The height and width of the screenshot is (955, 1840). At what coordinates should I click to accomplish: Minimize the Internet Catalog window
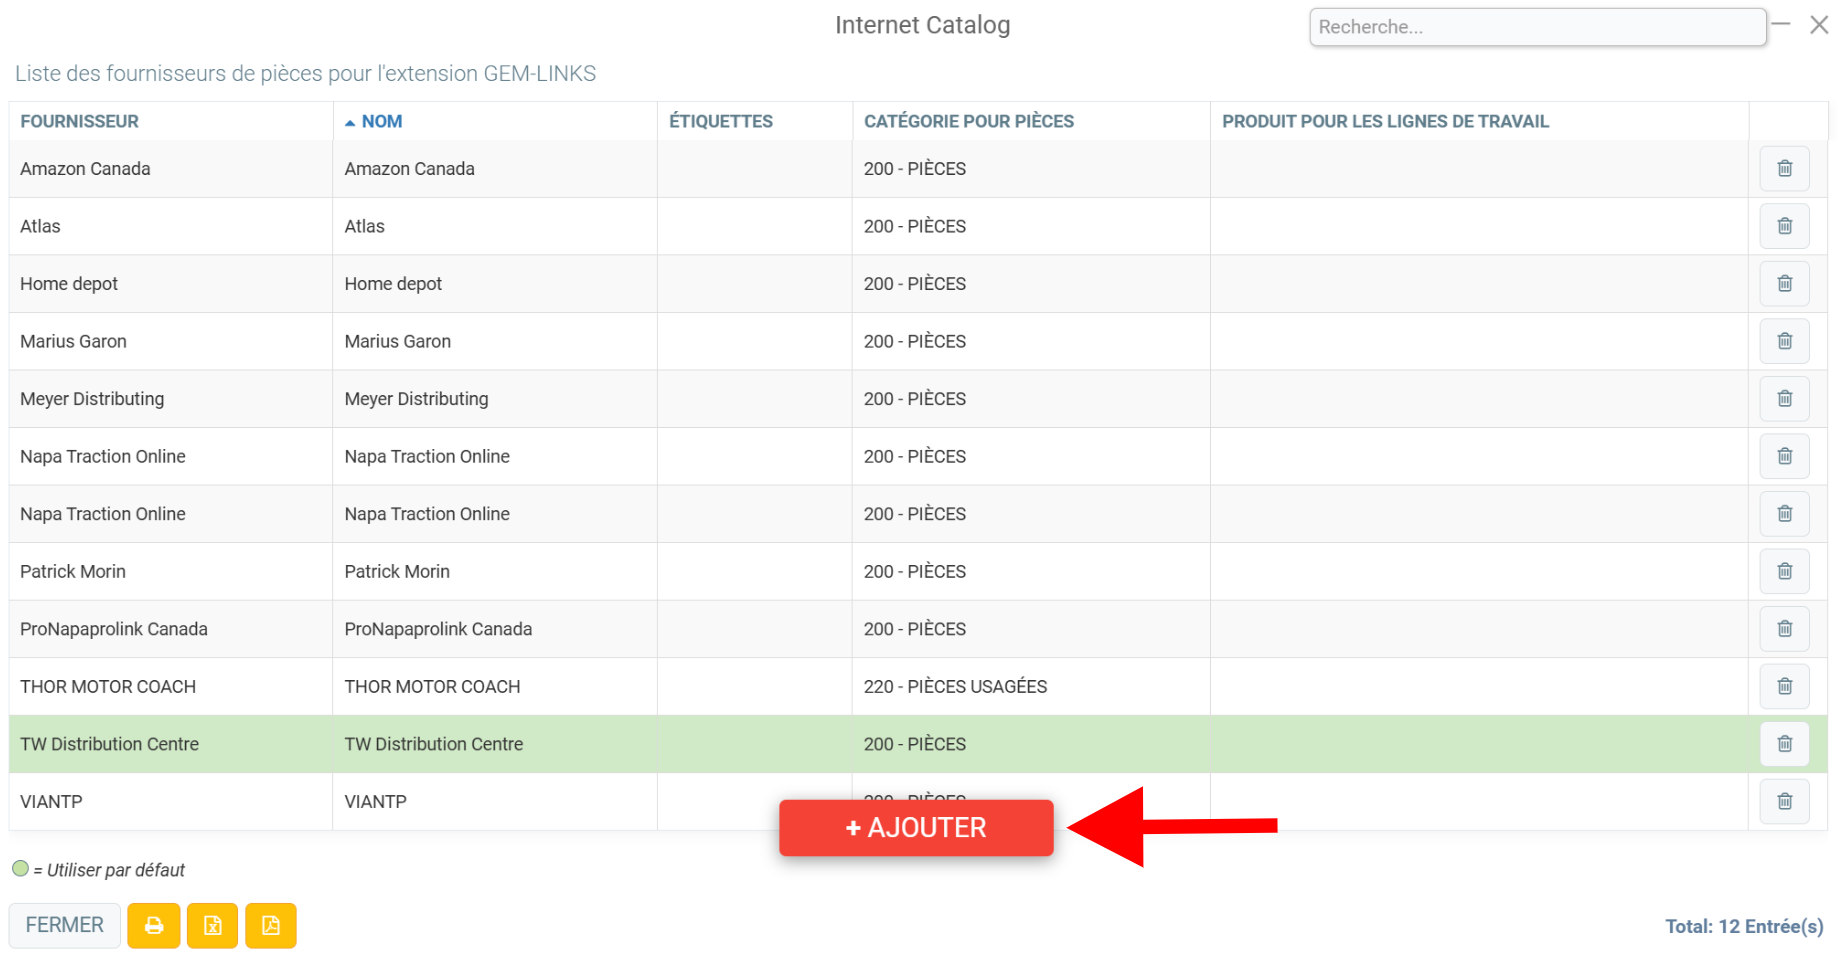pos(1781,23)
